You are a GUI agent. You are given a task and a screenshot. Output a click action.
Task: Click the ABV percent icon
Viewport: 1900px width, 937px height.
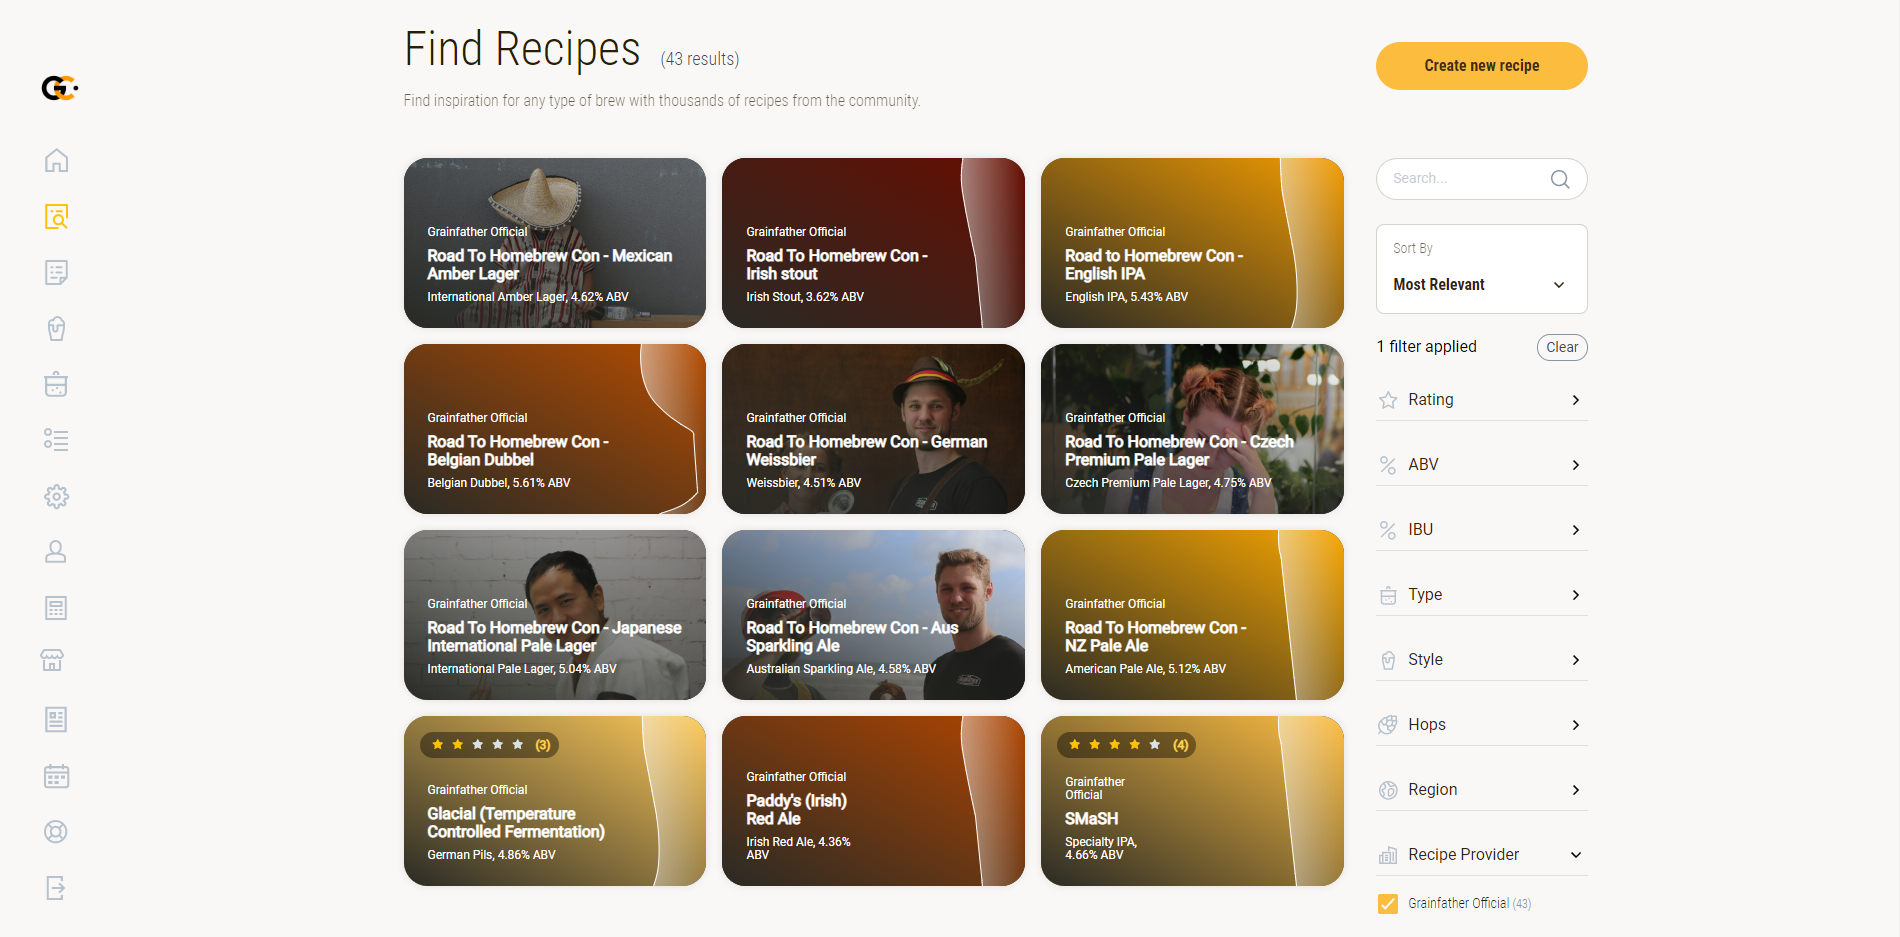1388,465
